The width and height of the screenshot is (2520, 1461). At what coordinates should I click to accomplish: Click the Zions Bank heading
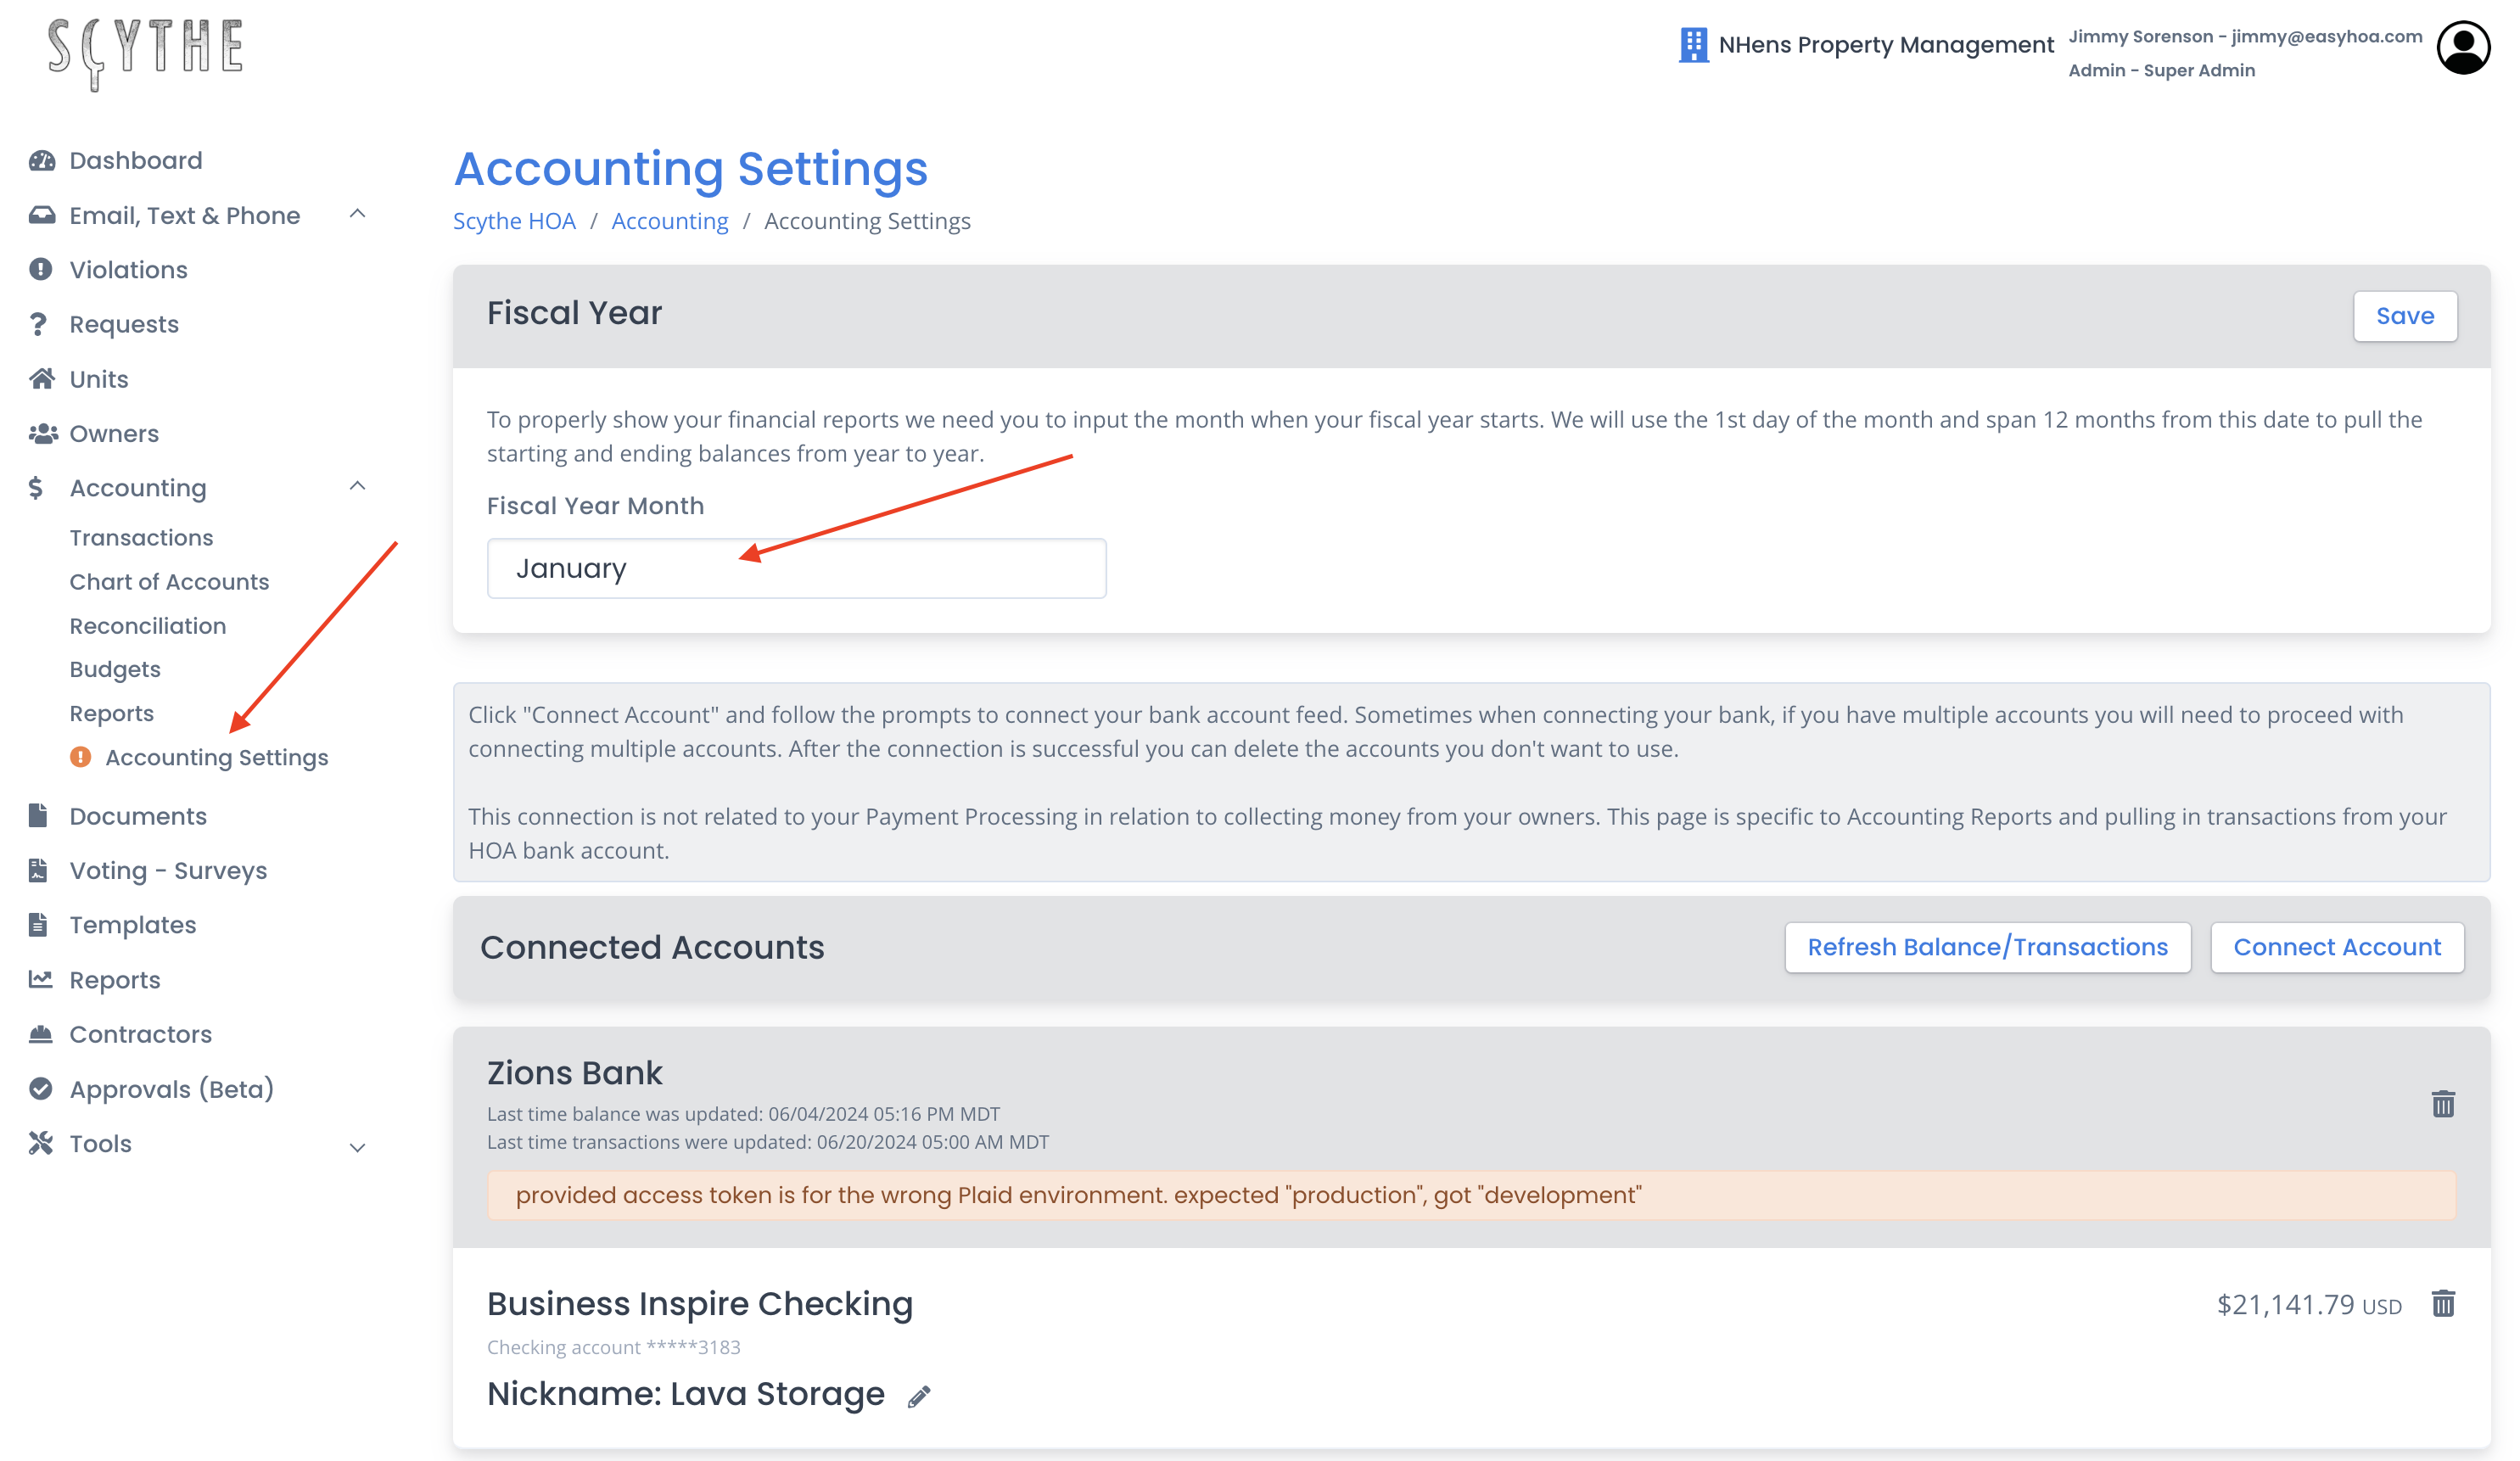pyautogui.click(x=574, y=1072)
